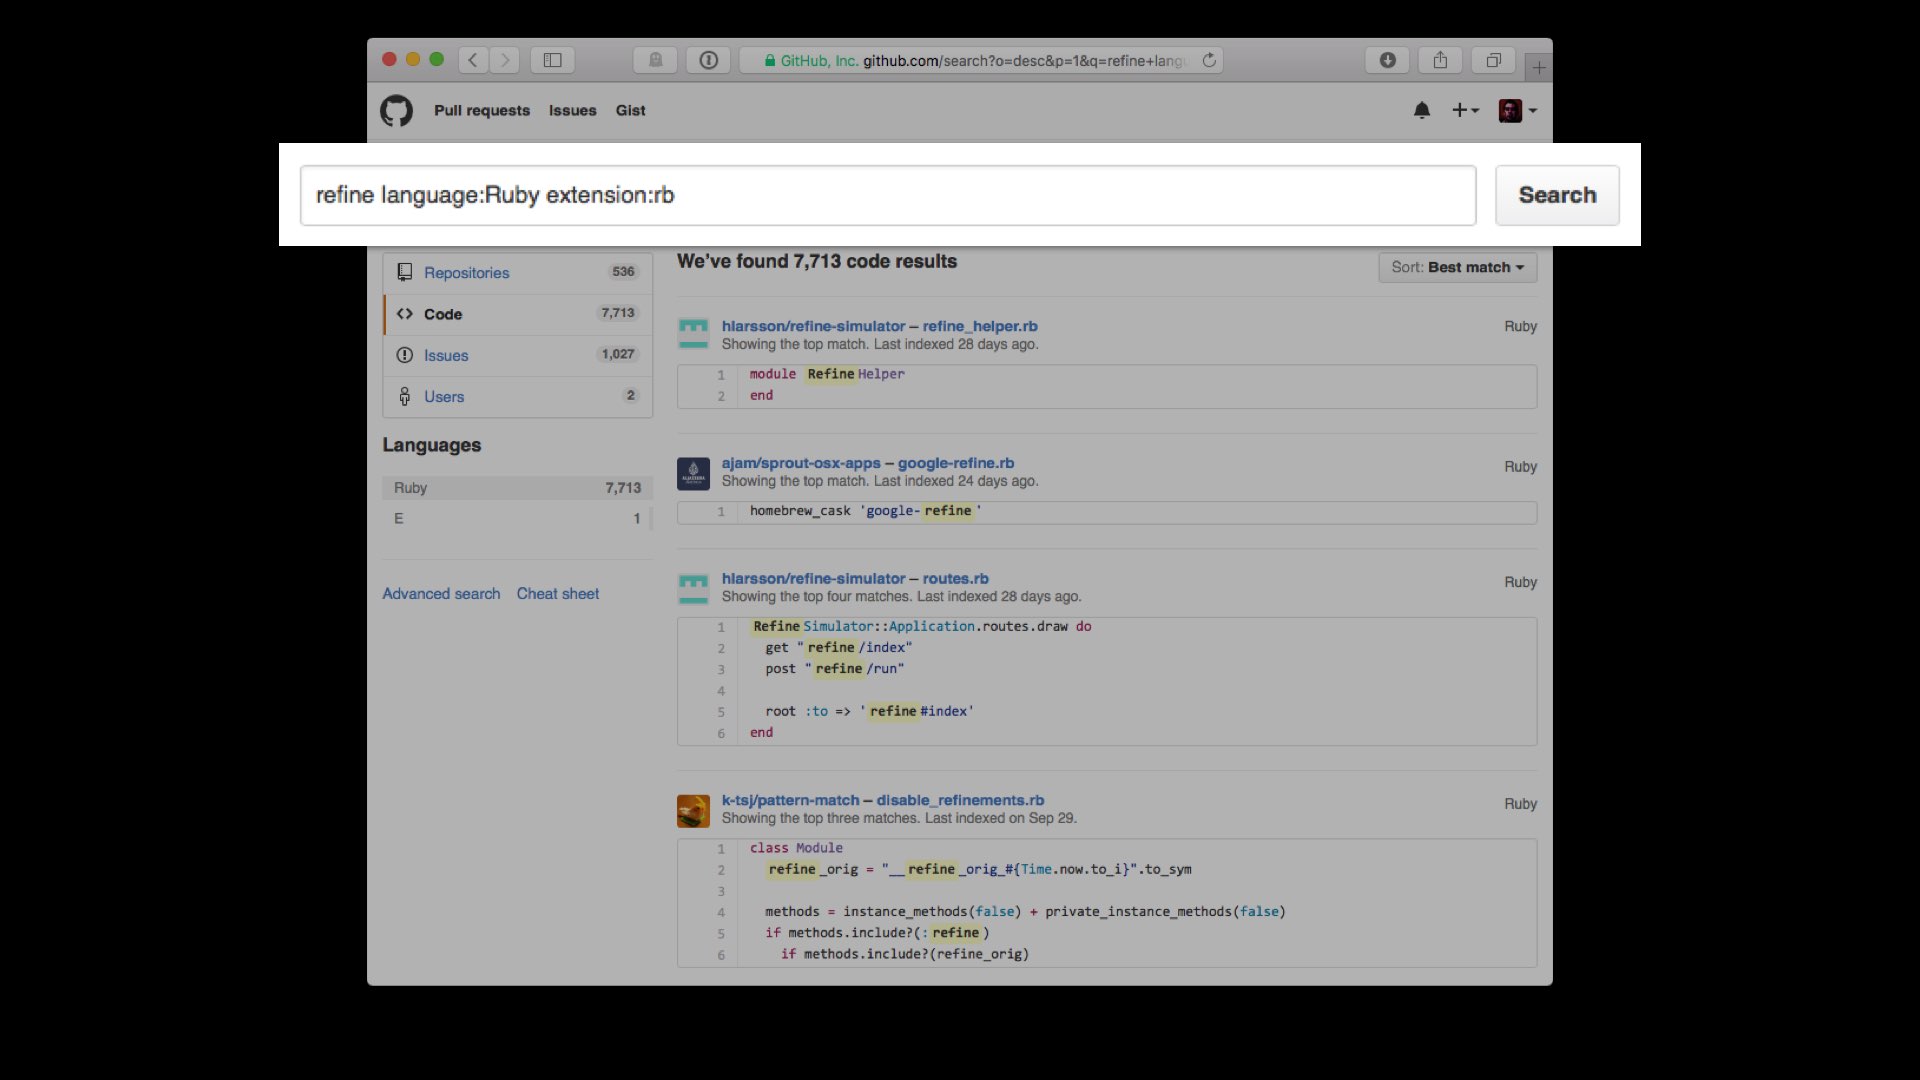This screenshot has height=1080, width=1920.
Task: Click the Code brackets icon
Action: tap(404, 314)
